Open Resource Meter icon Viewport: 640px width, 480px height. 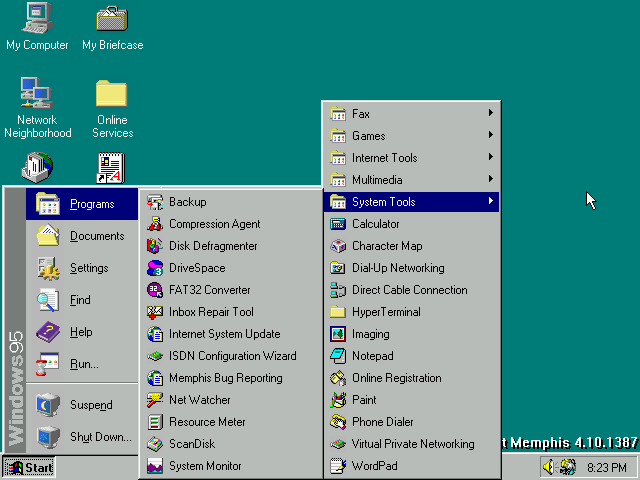tap(155, 422)
